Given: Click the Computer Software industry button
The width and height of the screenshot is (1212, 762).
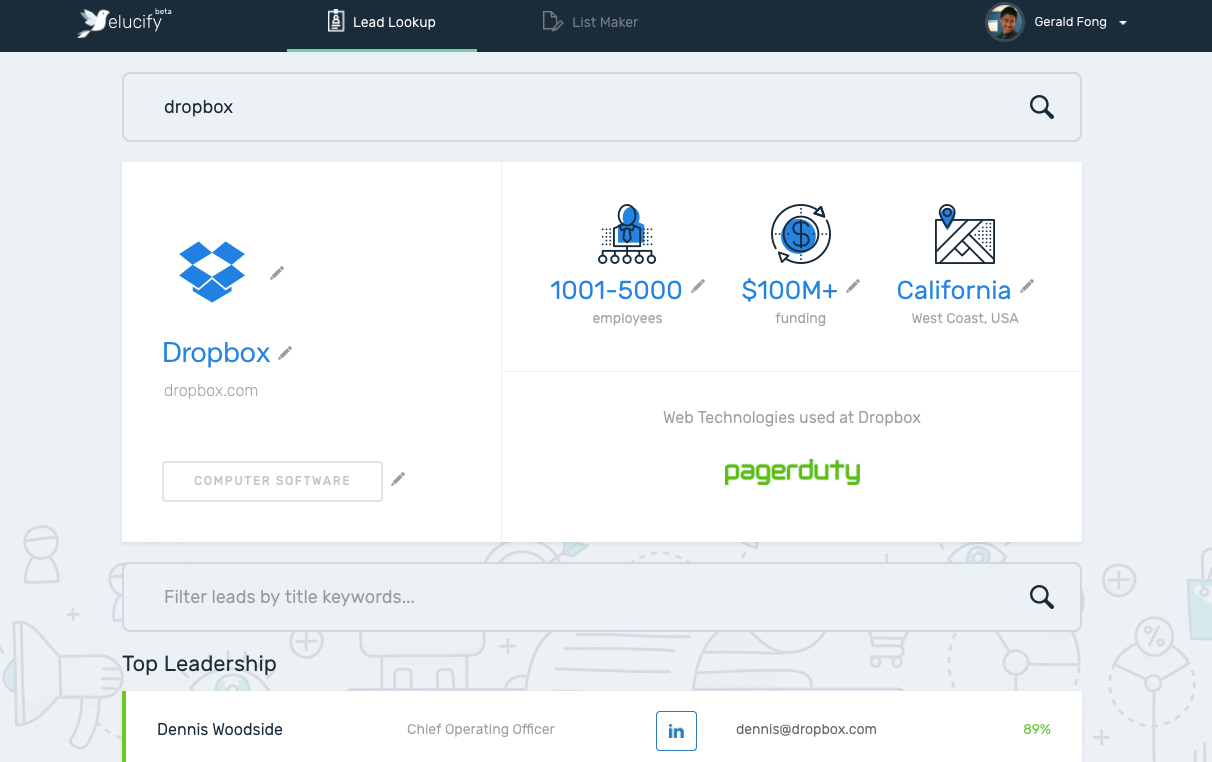Looking at the screenshot, I should tap(272, 481).
